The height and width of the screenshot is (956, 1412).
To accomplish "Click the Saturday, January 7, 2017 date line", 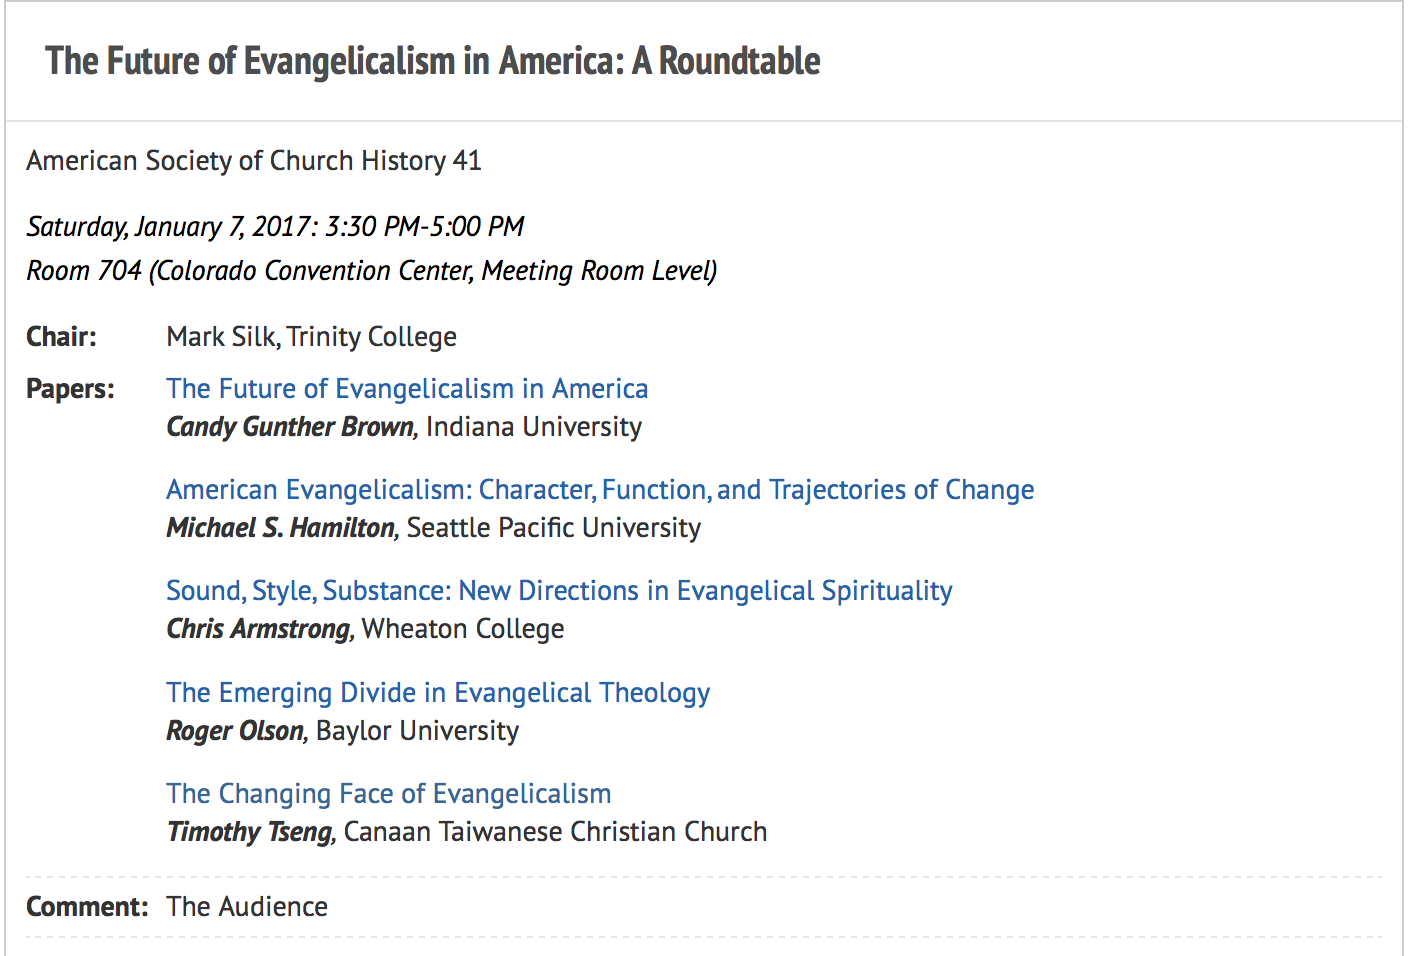I will tap(275, 227).
